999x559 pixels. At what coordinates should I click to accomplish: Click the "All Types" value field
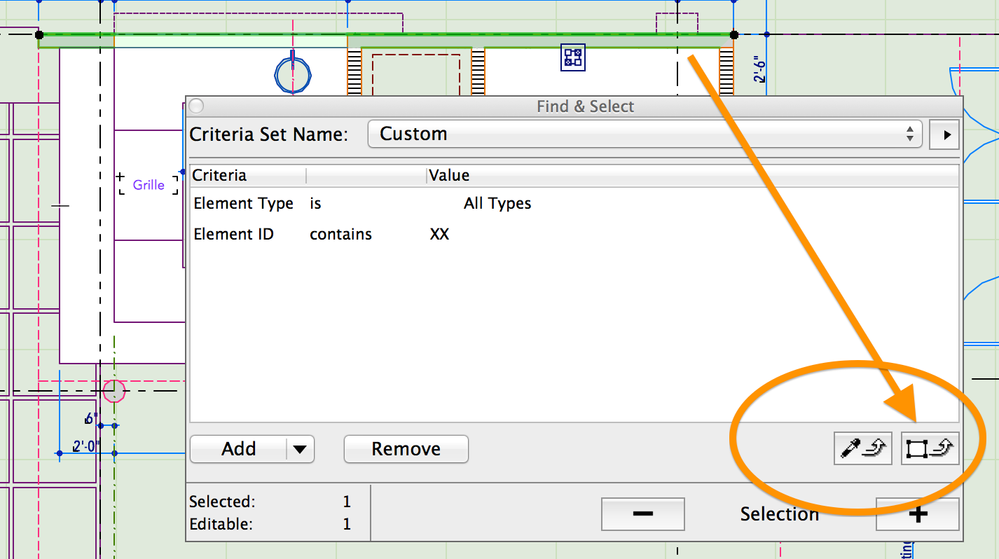497,203
